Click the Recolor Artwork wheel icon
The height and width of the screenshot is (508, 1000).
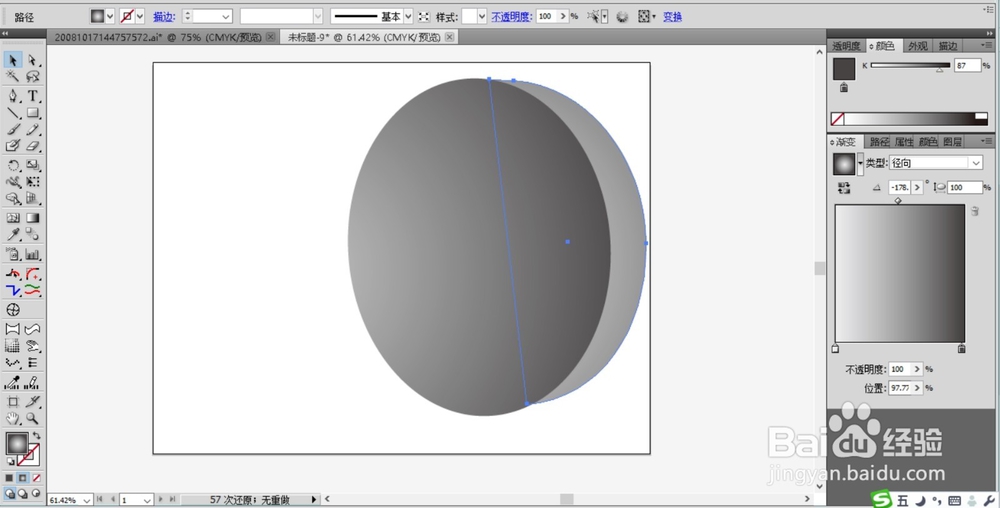(622, 17)
